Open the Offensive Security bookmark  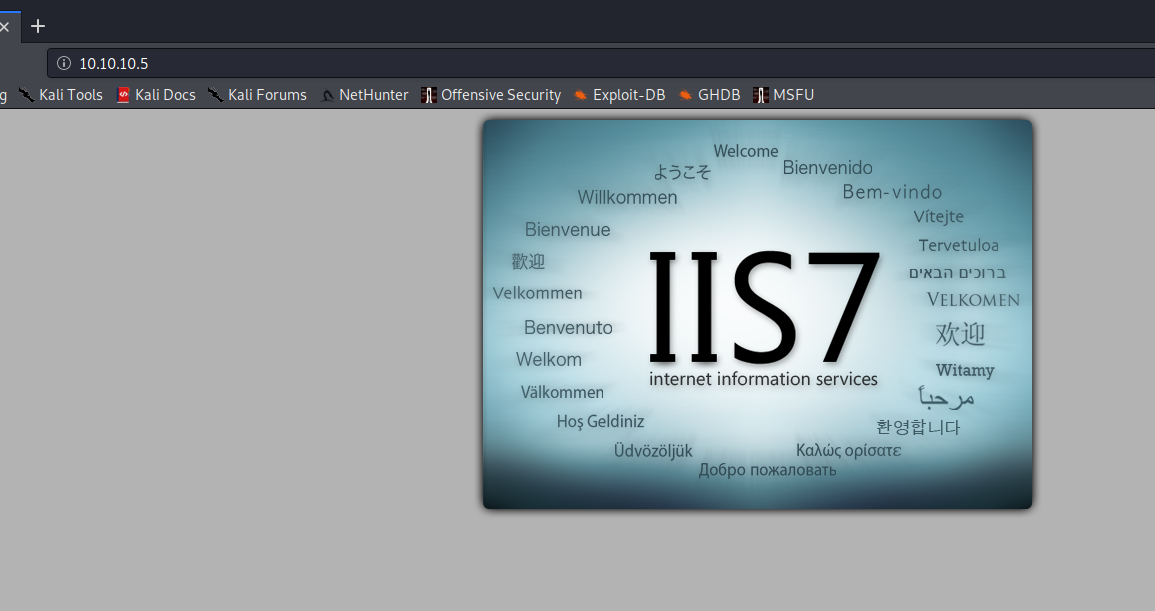(491, 95)
